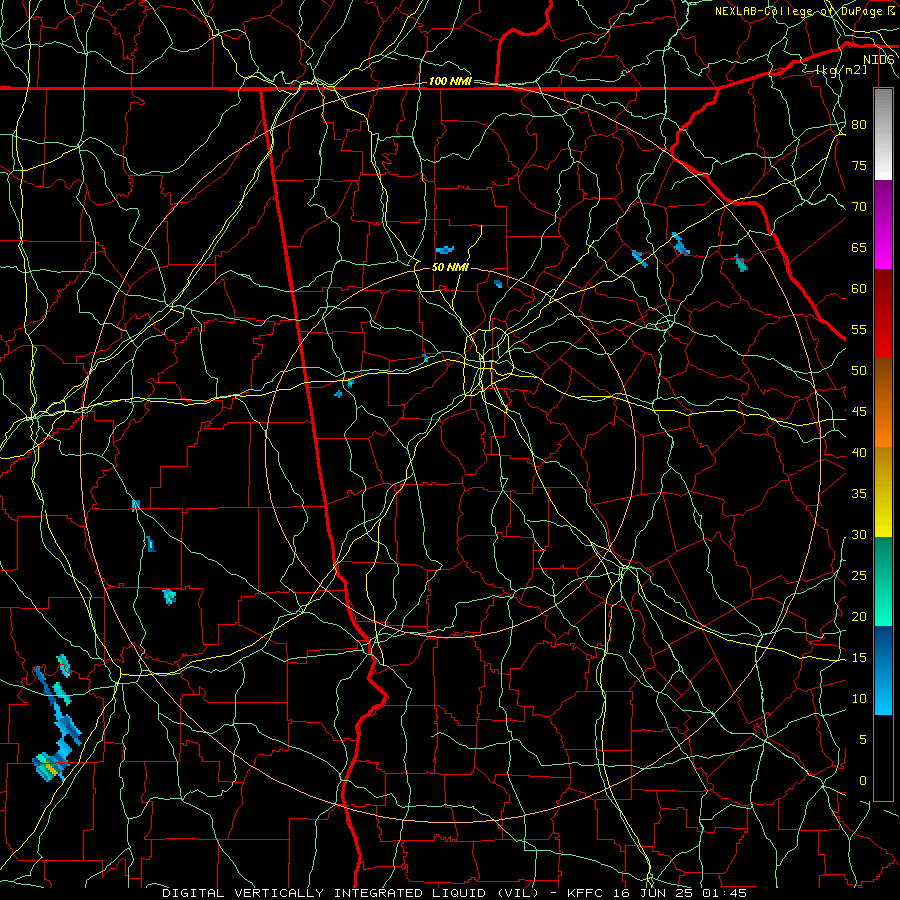The height and width of the screenshot is (900, 900).
Task: Select the 60 value on color scale
Action: [x=859, y=289]
